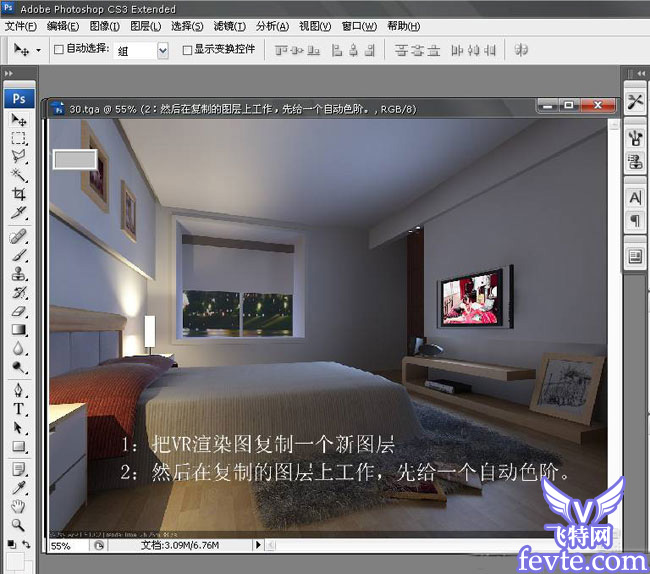The image size is (650, 574).
Task: Select the Healing Brush tool
Action: 18,237
